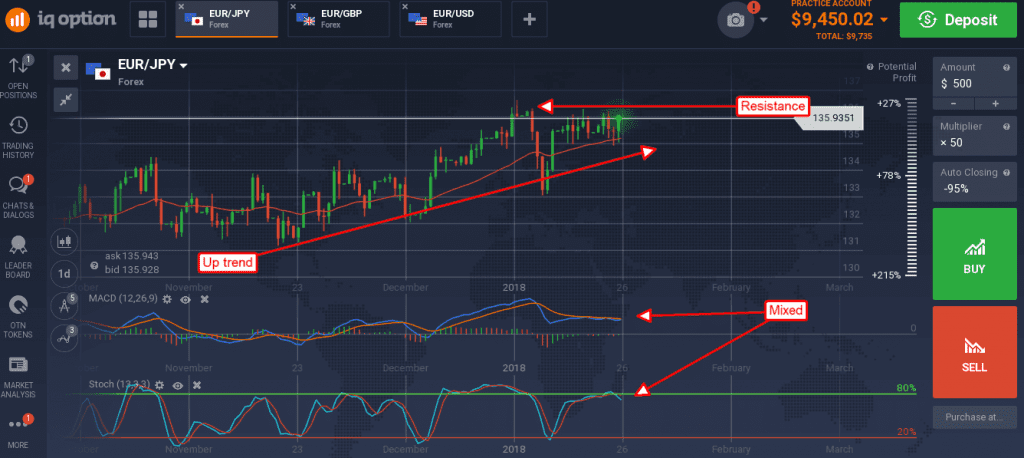Open the camera options dropdown arrow
Viewport: 1024px width, 458px height.
763,20
